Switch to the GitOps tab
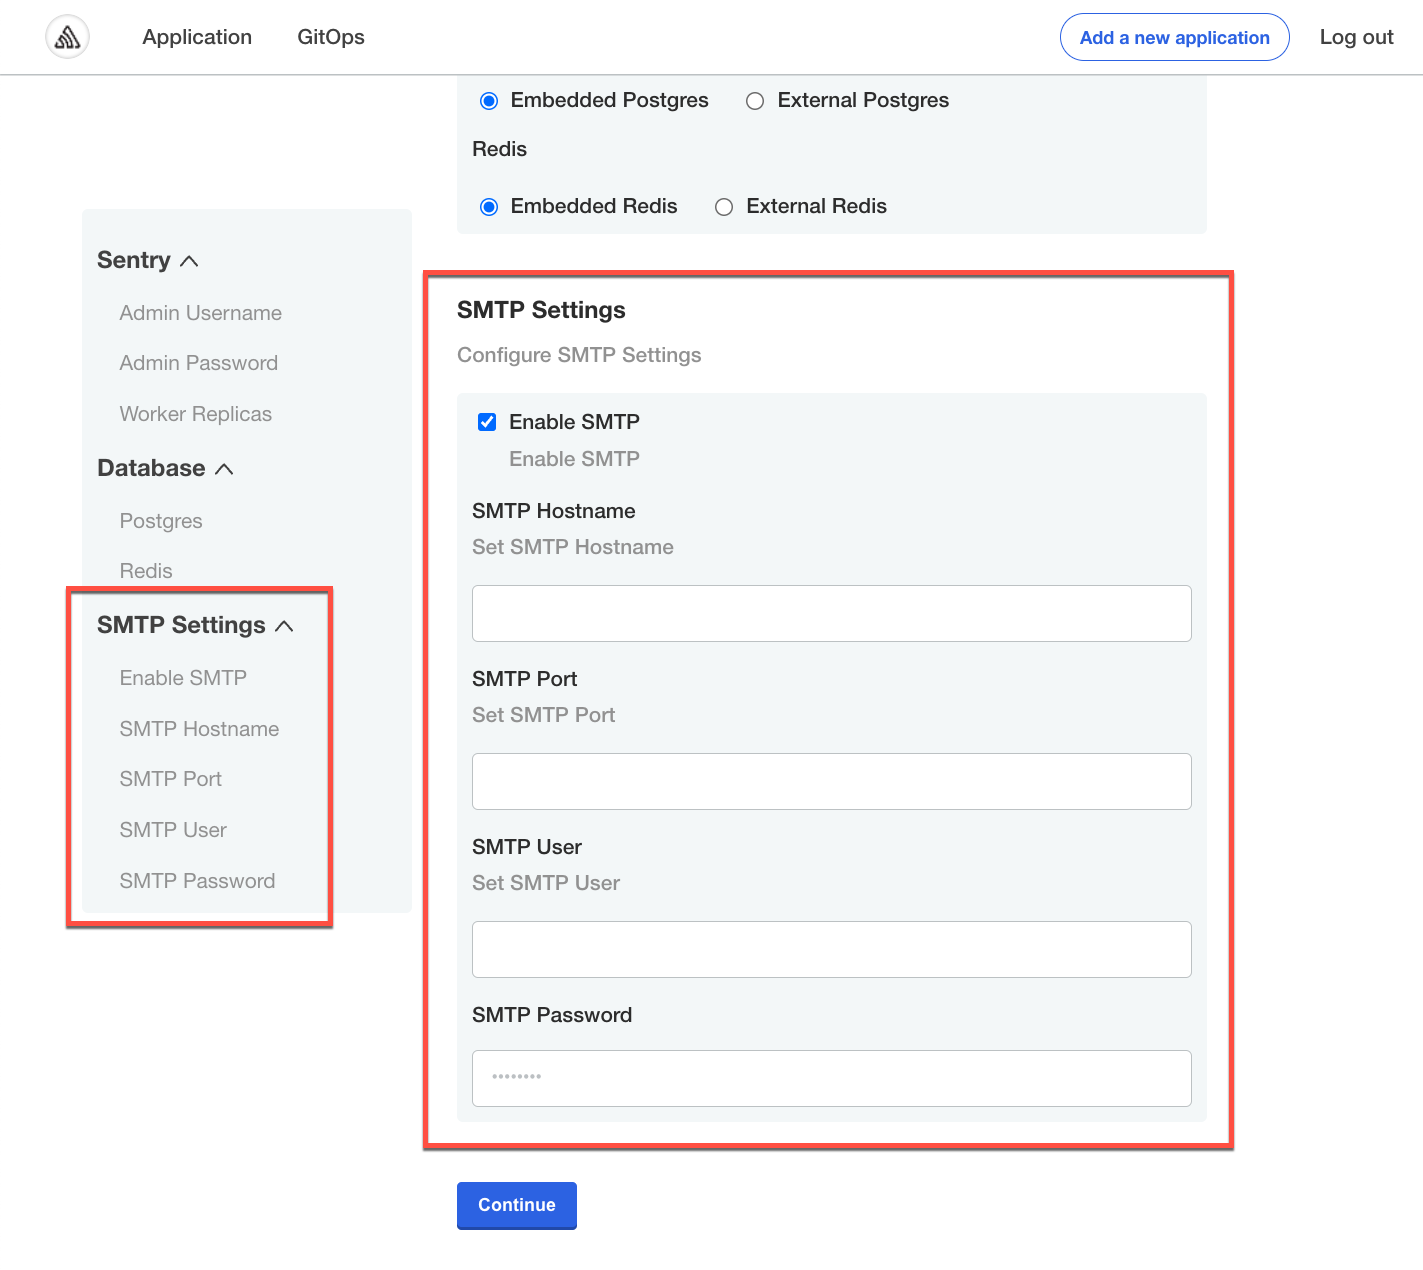 click(330, 37)
